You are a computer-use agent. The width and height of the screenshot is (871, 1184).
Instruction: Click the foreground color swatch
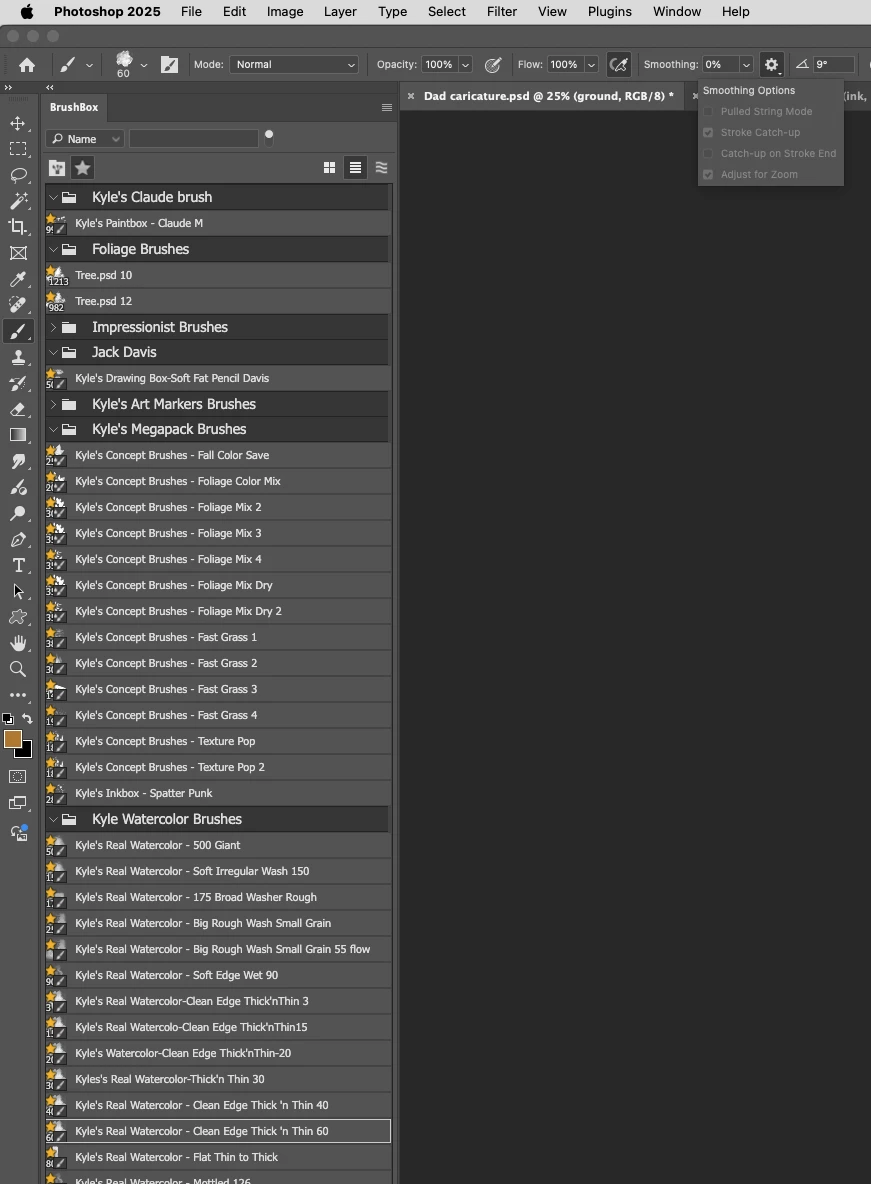point(12,739)
